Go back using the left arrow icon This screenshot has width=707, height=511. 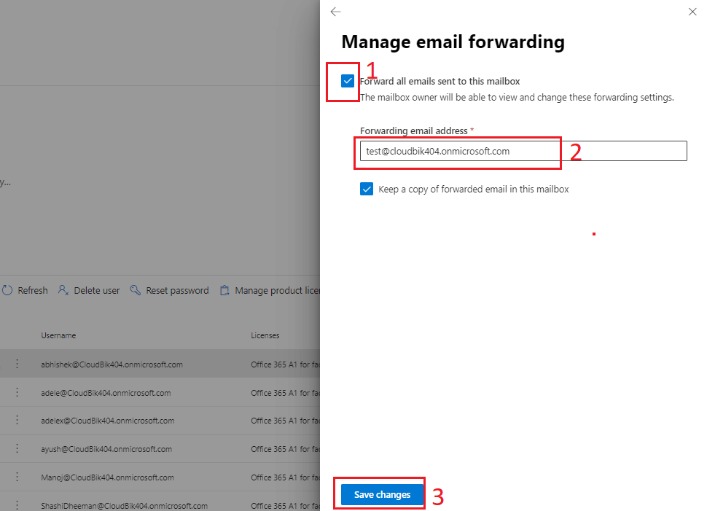pyautogui.click(x=335, y=12)
